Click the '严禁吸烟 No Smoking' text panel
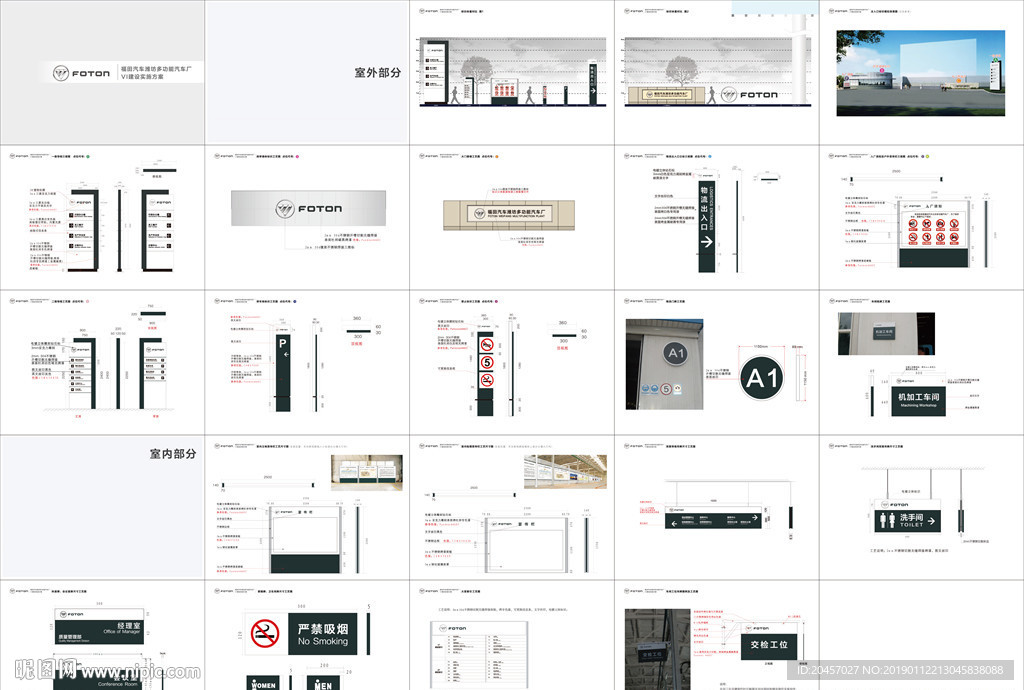The height and width of the screenshot is (690, 1024). (323, 634)
